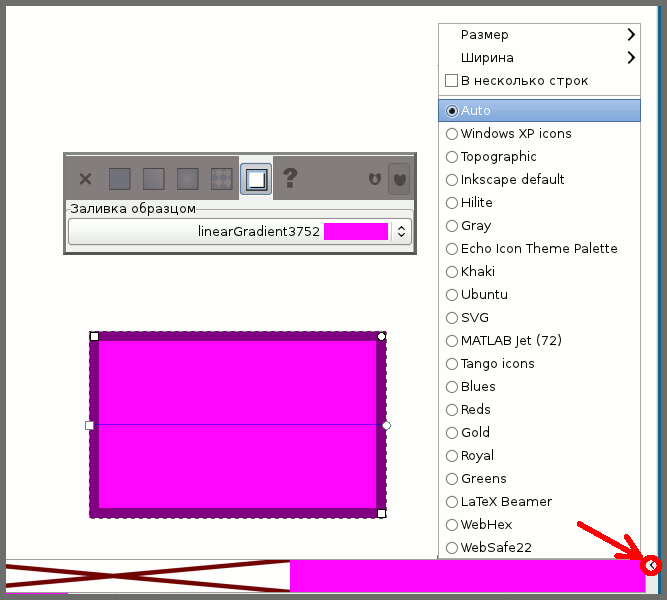
Task: Click the No paint X icon
Action: click(85, 179)
